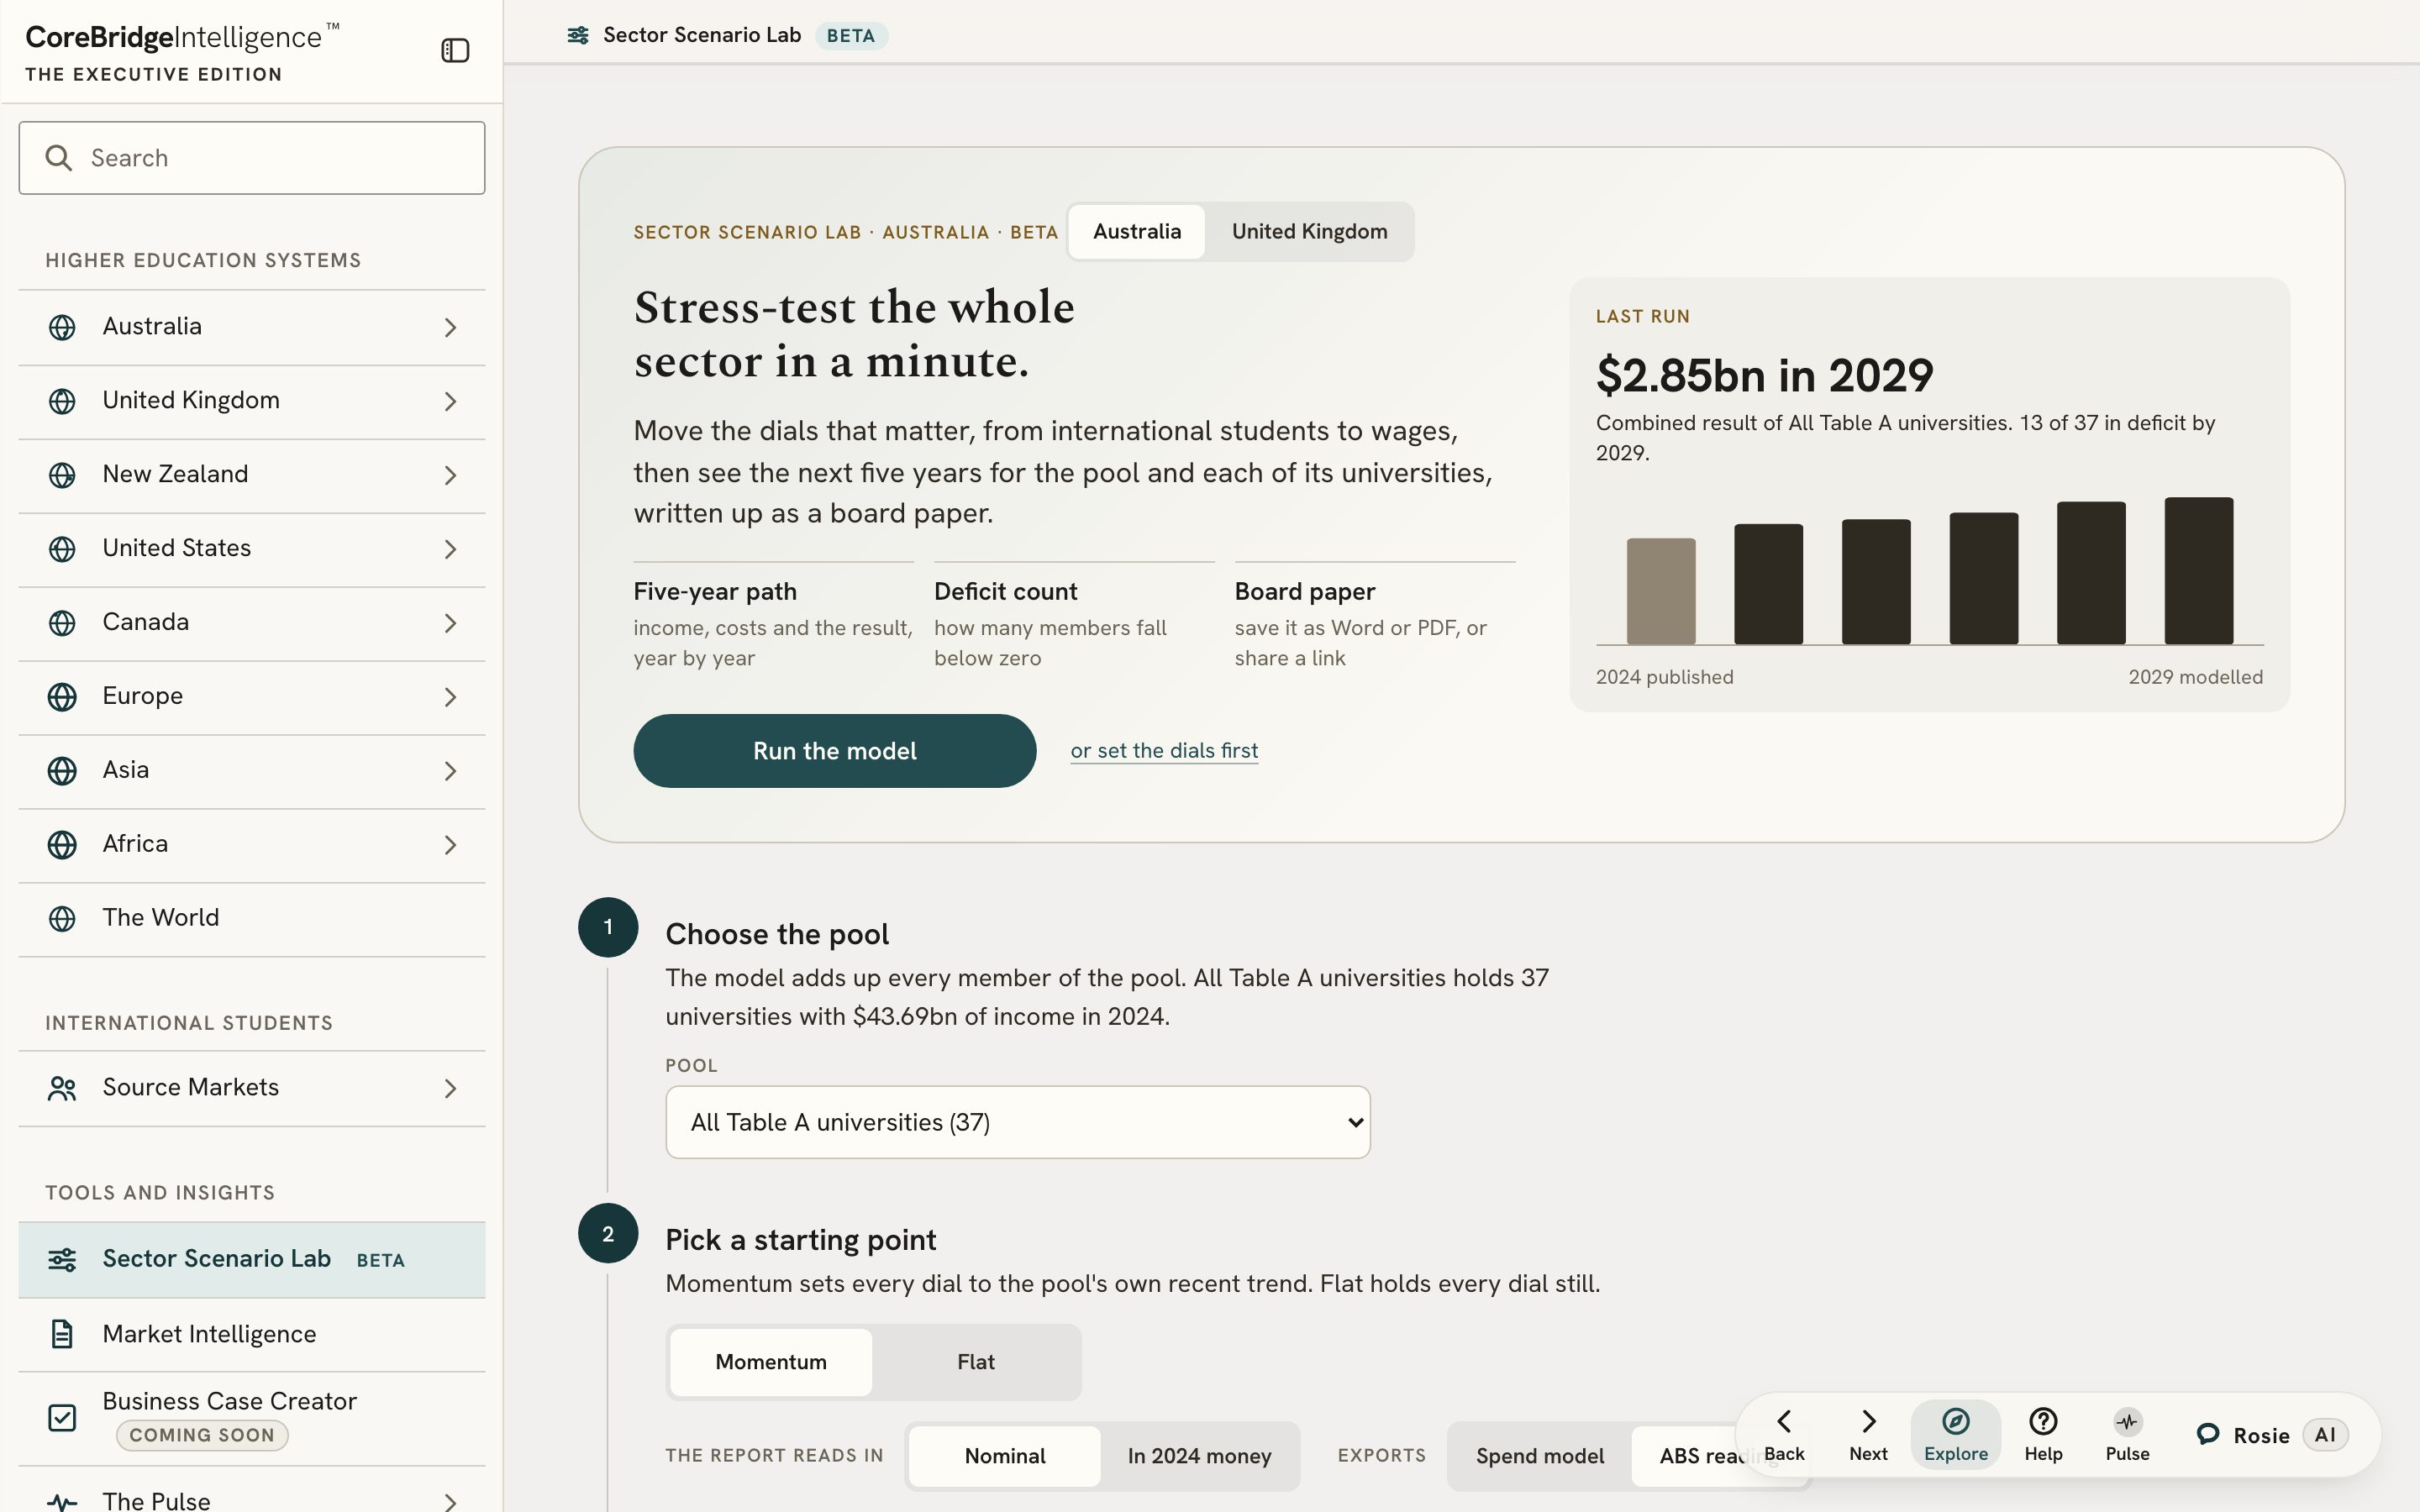Select Sector Scenario Lab in the sidebar
Screen dimensions: 2420x1512
point(252,1259)
